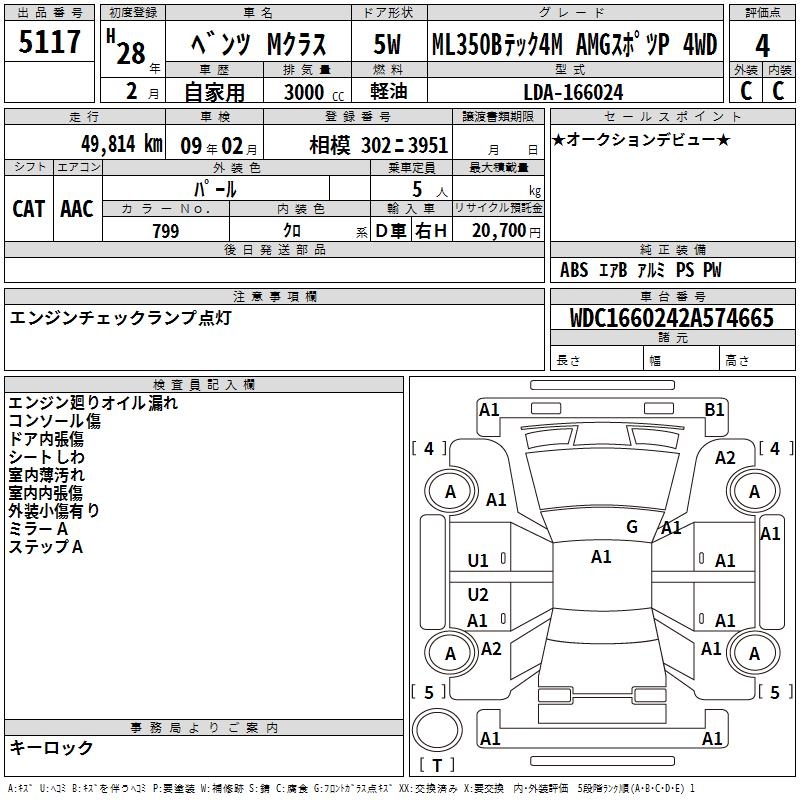
Task: Click the recycle deposit amount 20,700円
Action: (x=497, y=231)
